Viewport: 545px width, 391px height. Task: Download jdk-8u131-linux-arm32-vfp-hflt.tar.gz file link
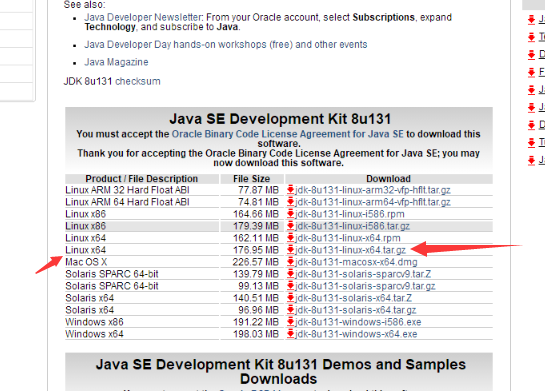373,190
